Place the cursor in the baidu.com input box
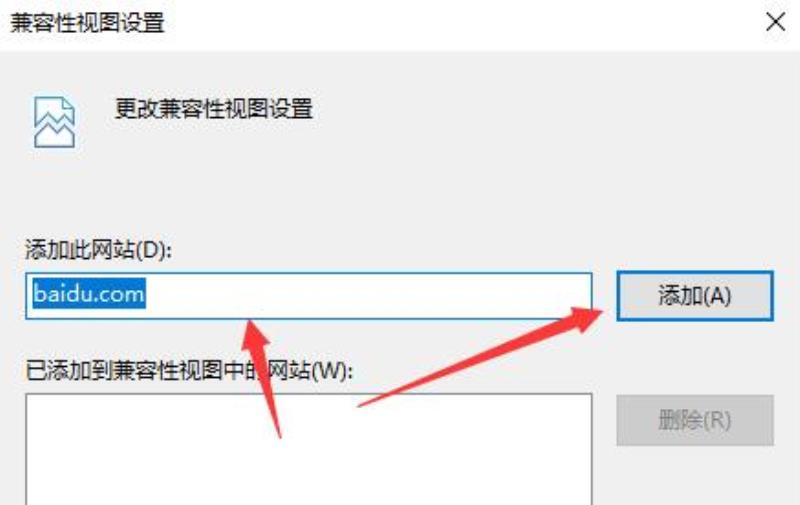This screenshot has width=800, height=505. (309, 296)
